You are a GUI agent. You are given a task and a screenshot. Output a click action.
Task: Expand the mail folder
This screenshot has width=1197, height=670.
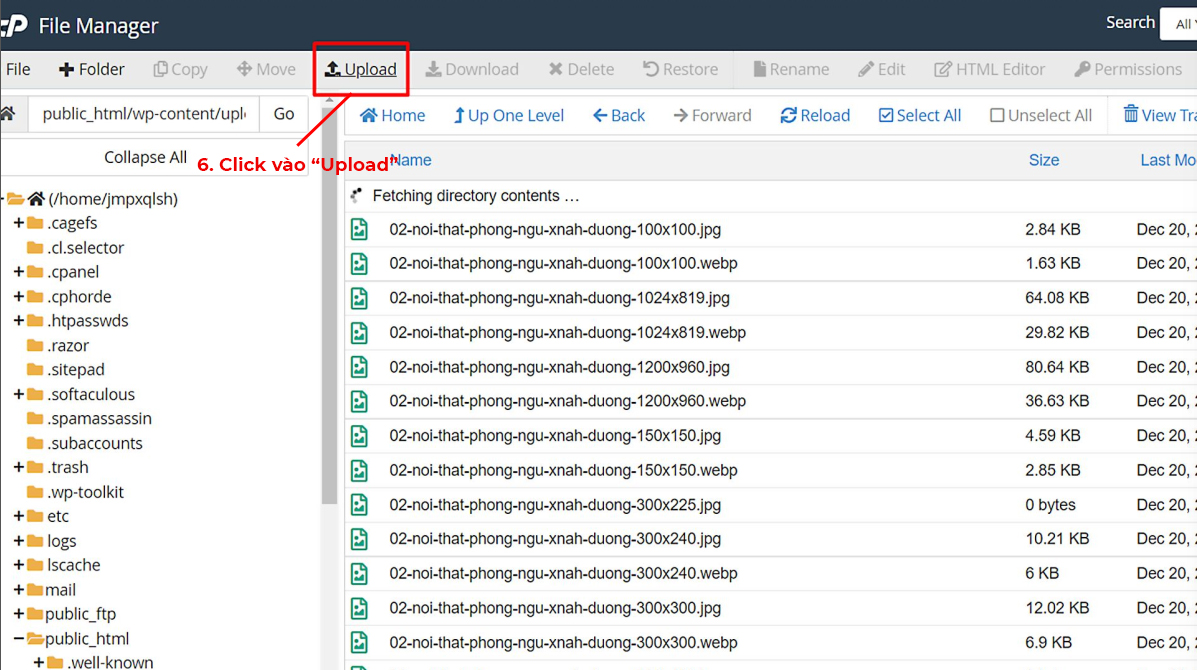[19, 589]
